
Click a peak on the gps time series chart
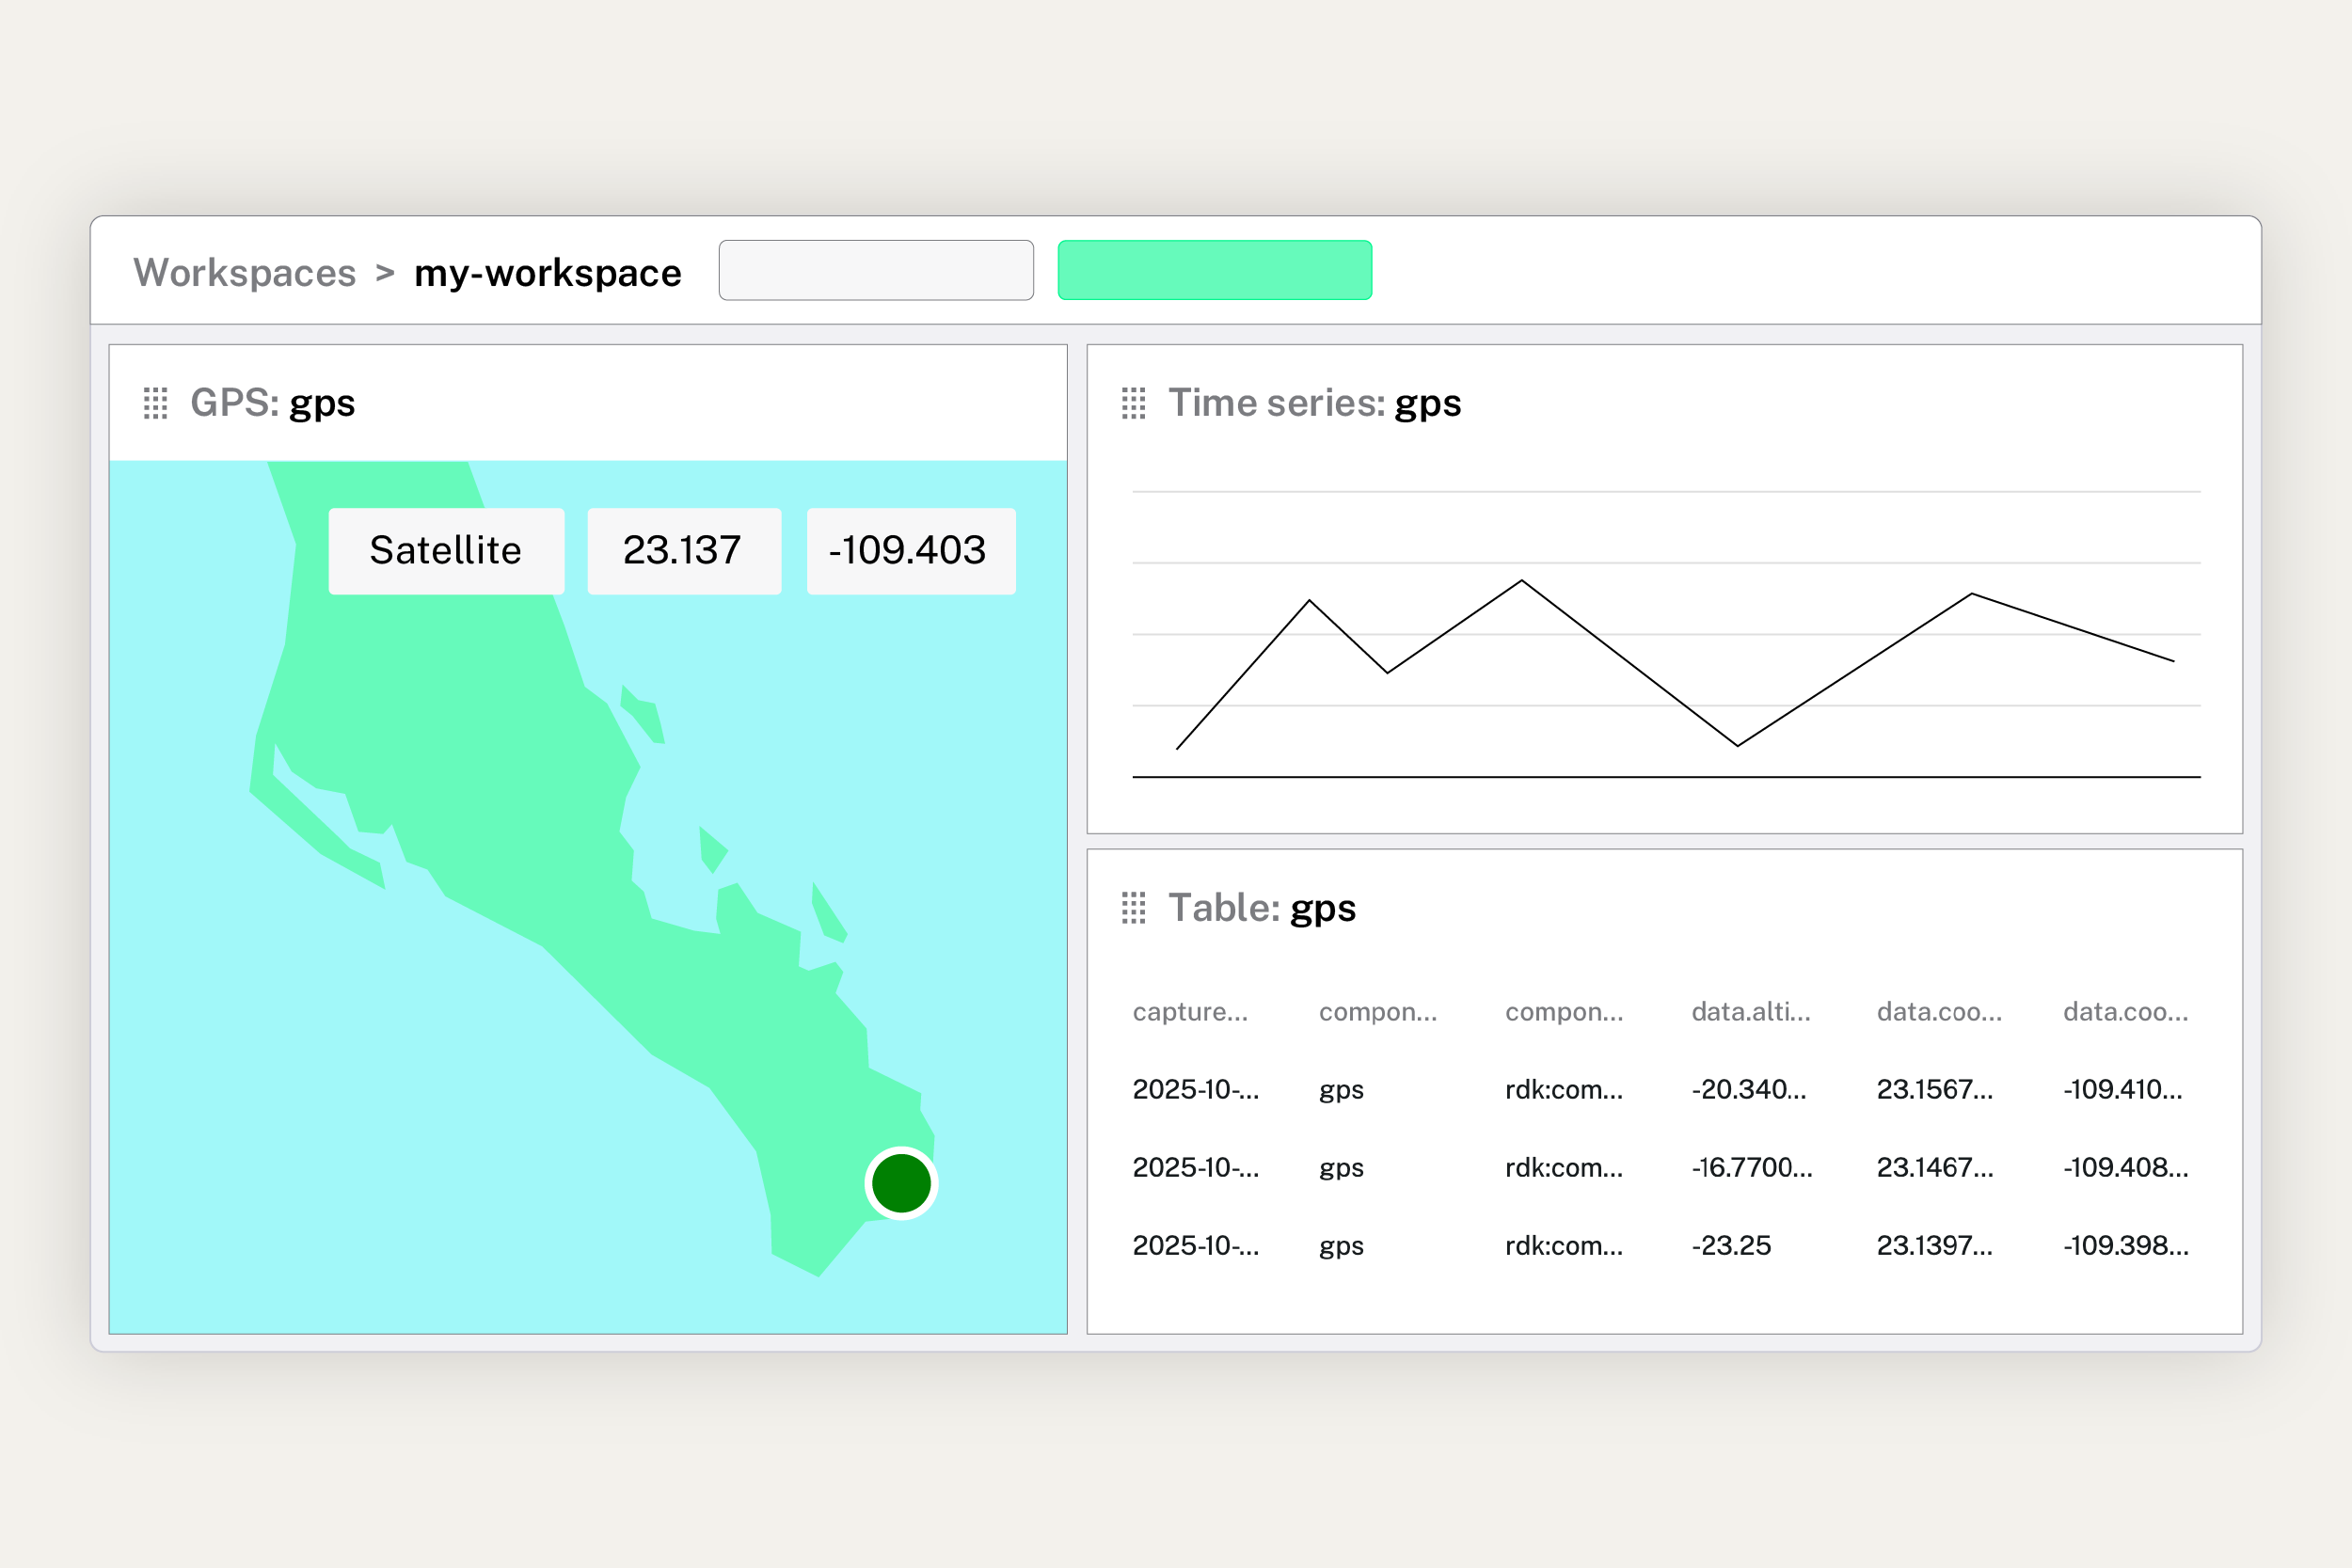pyautogui.click(x=1521, y=580)
